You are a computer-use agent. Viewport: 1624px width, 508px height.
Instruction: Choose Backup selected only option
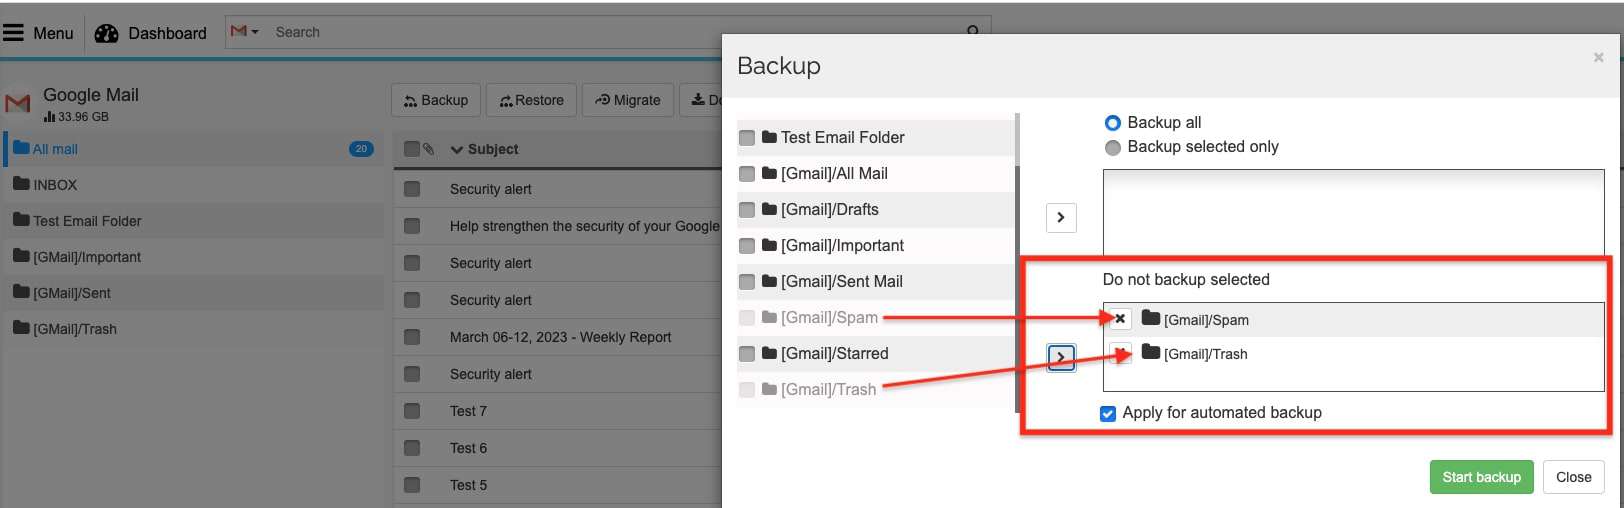(1112, 148)
